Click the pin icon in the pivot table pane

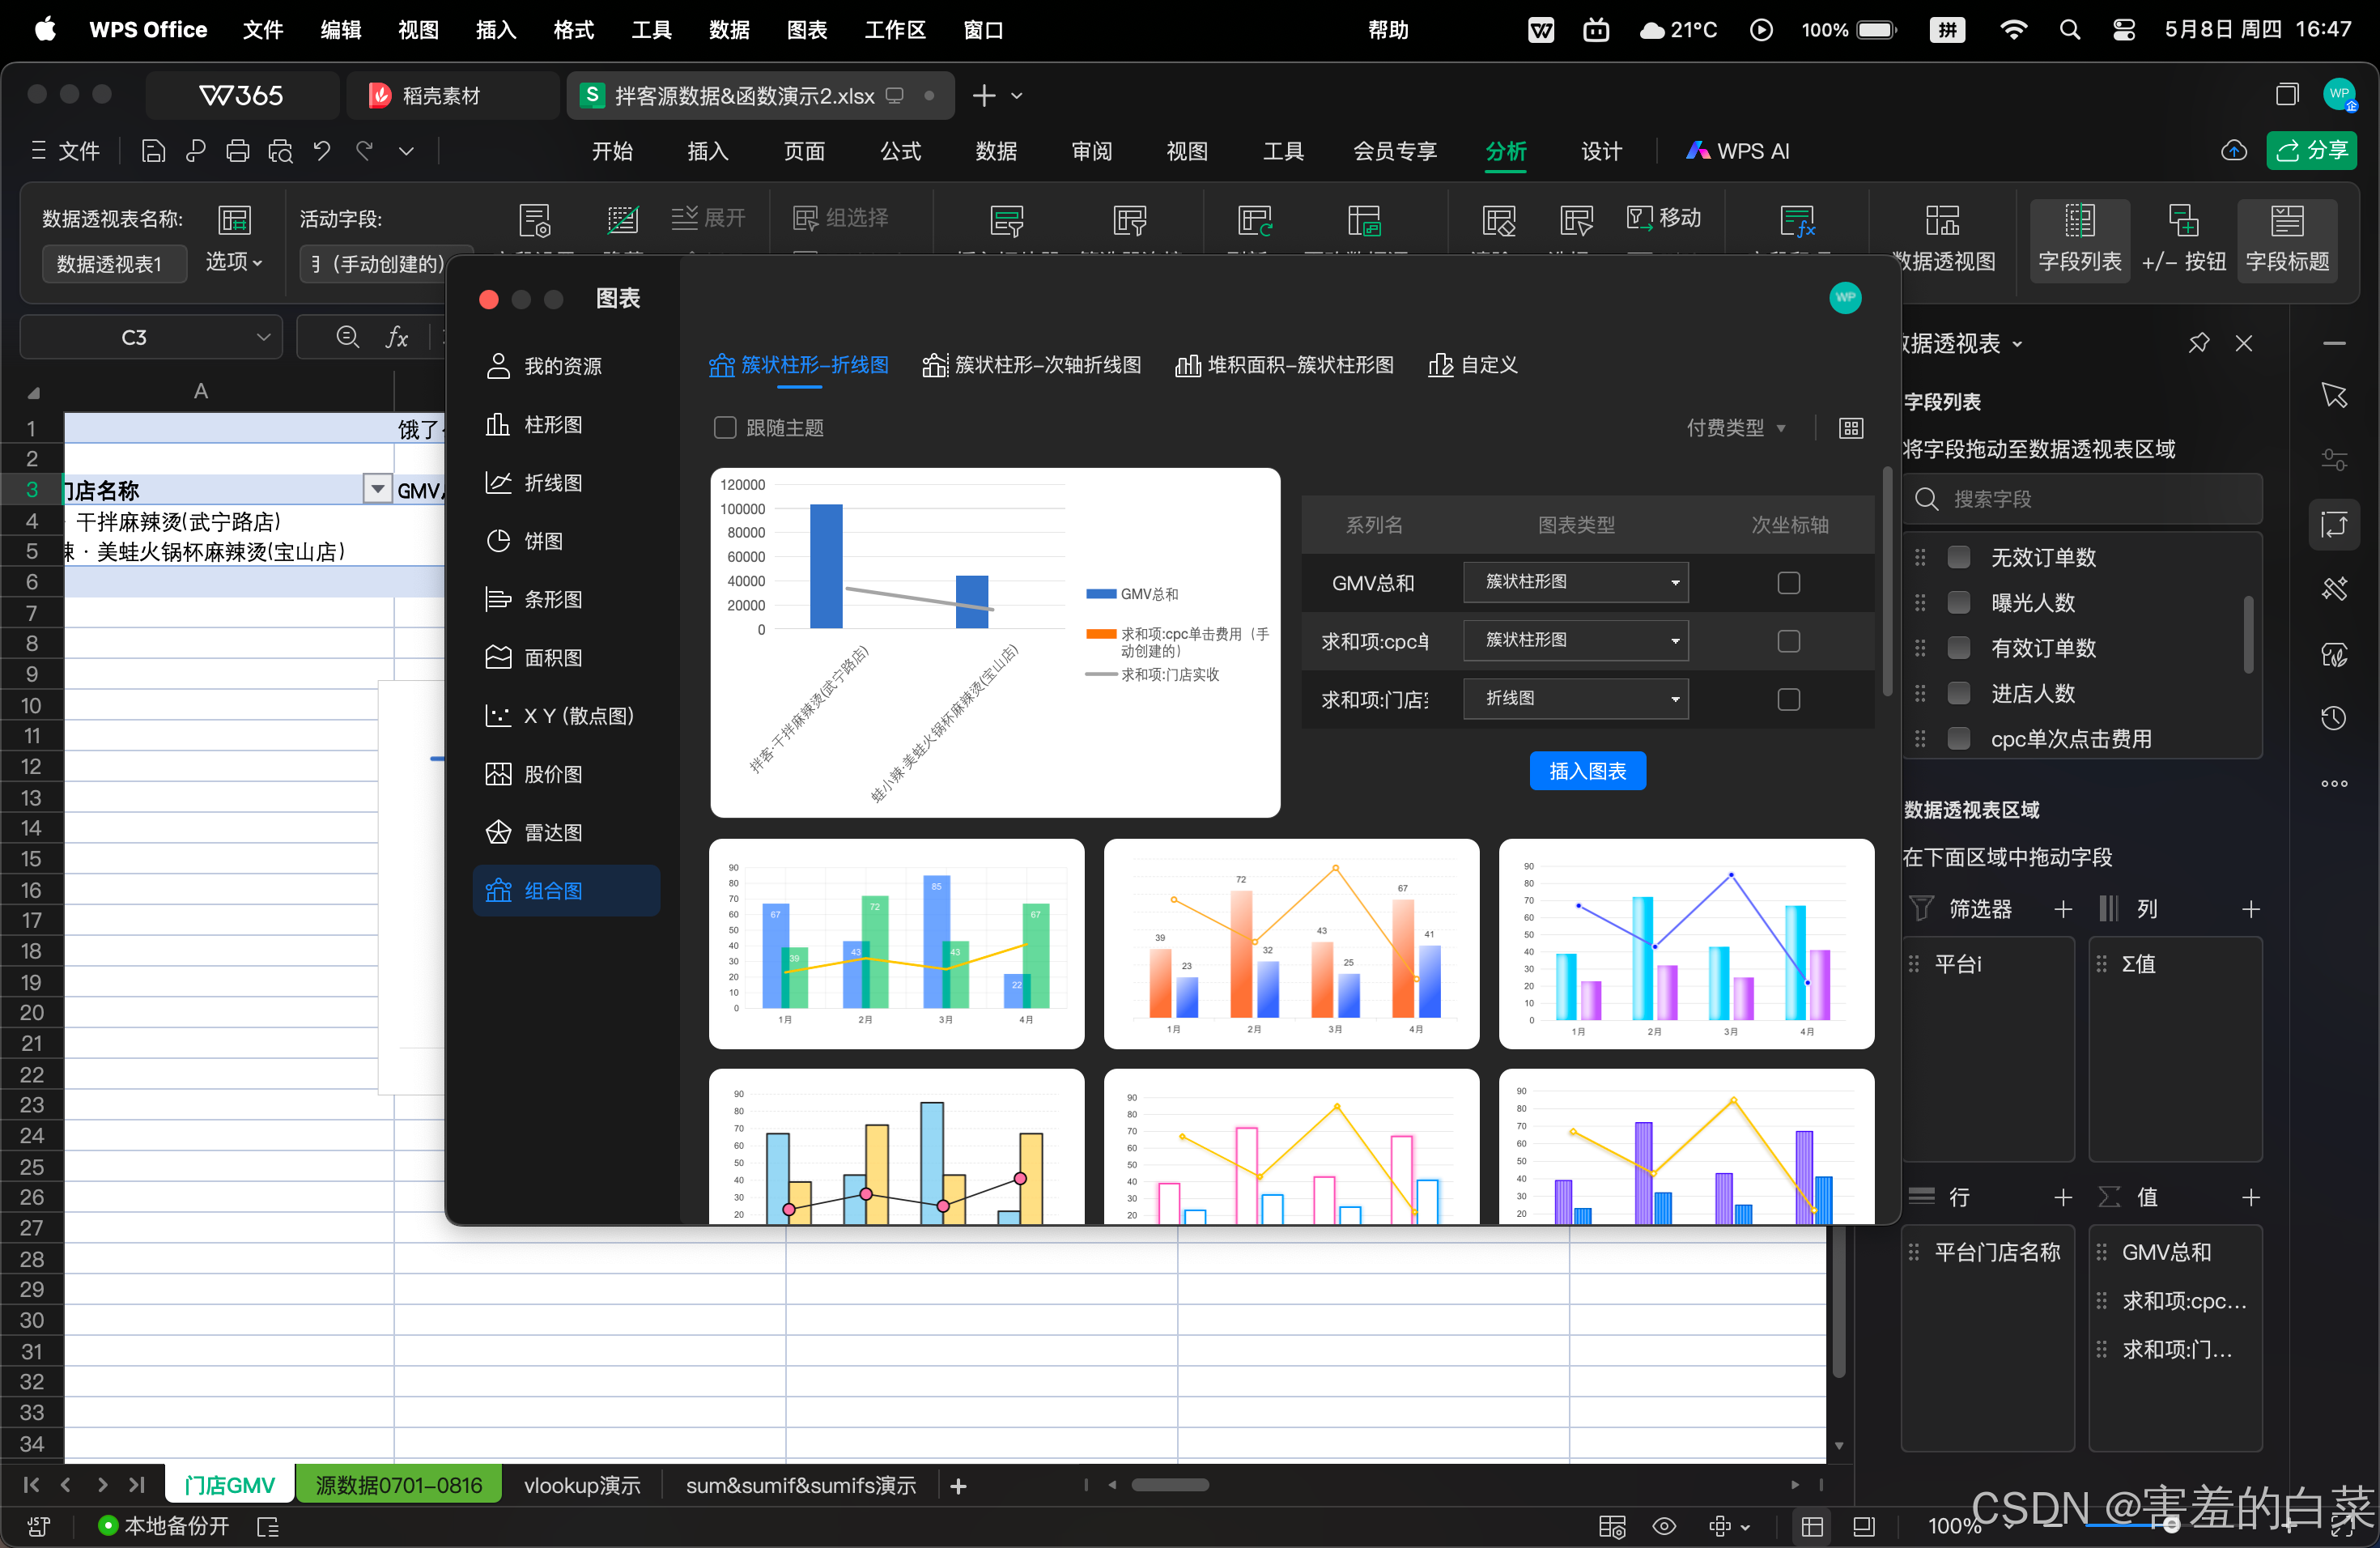(2198, 343)
